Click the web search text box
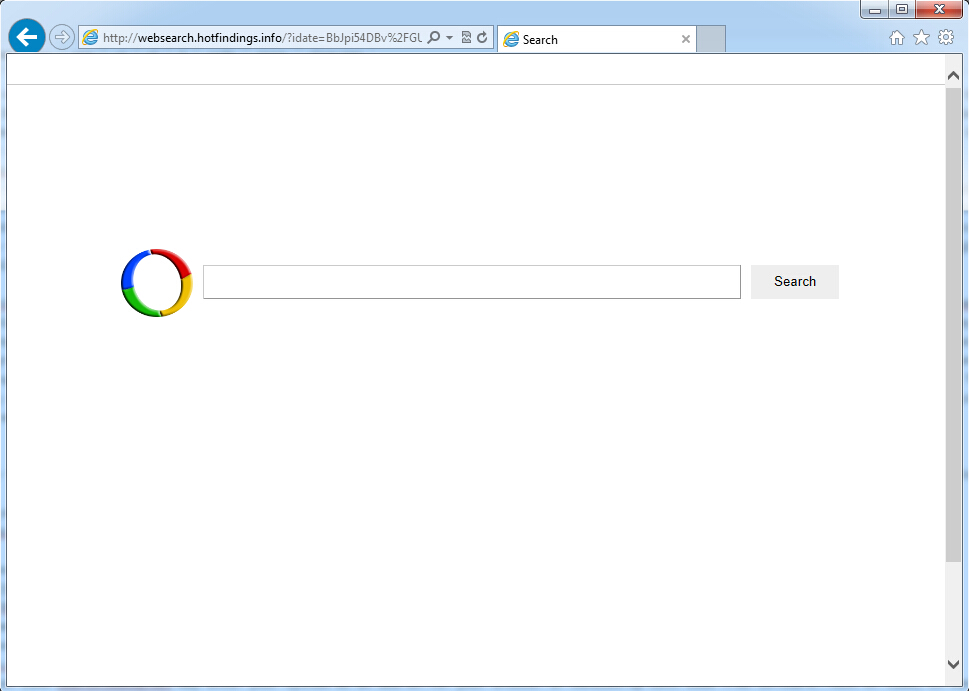Image resolution: width=969 pixels, height=691 pixels. click(472, 282)
